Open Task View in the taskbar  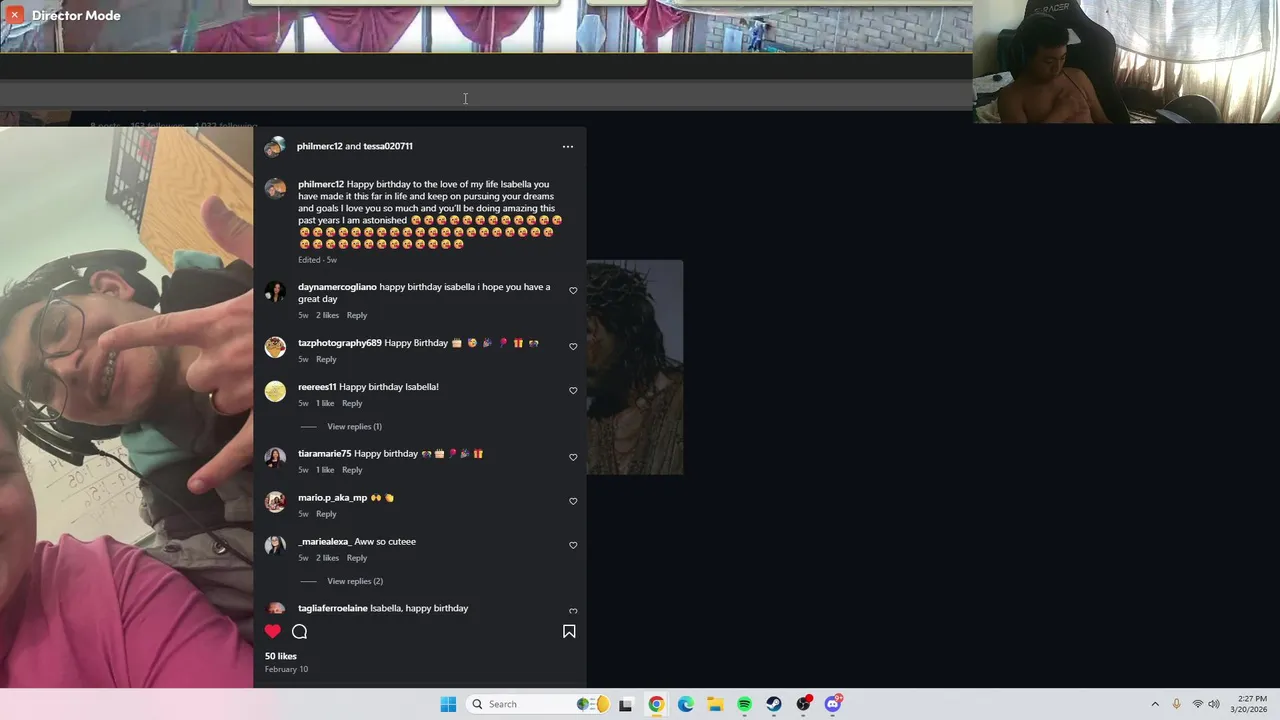[626, 704]
